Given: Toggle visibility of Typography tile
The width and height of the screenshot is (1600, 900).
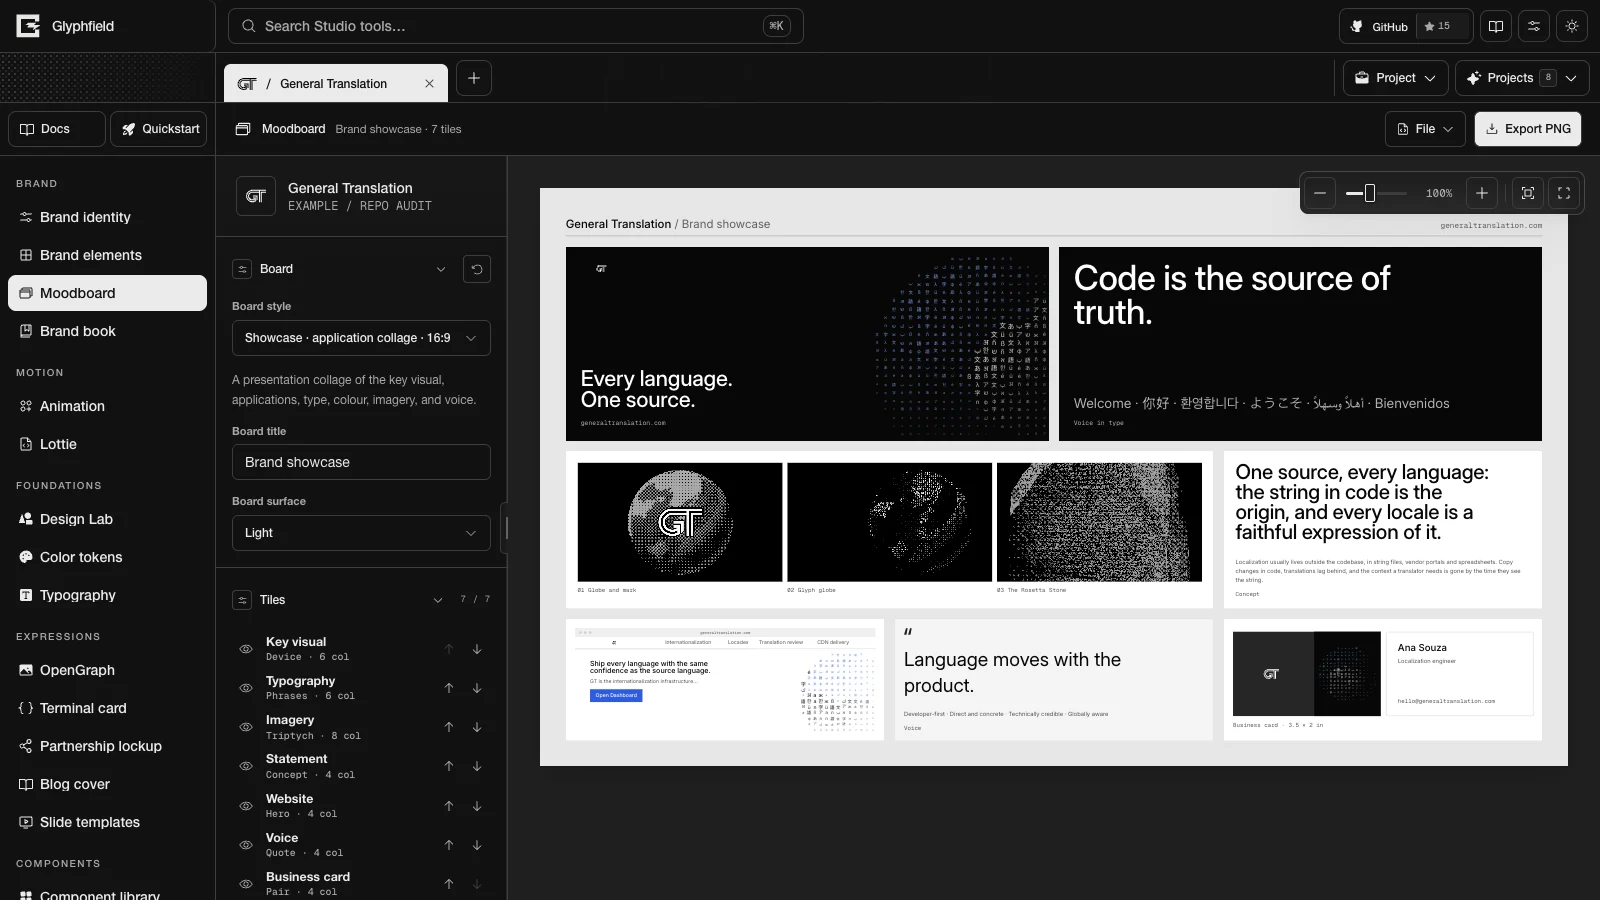Looking at the screenshot, I should coord(246,688).
